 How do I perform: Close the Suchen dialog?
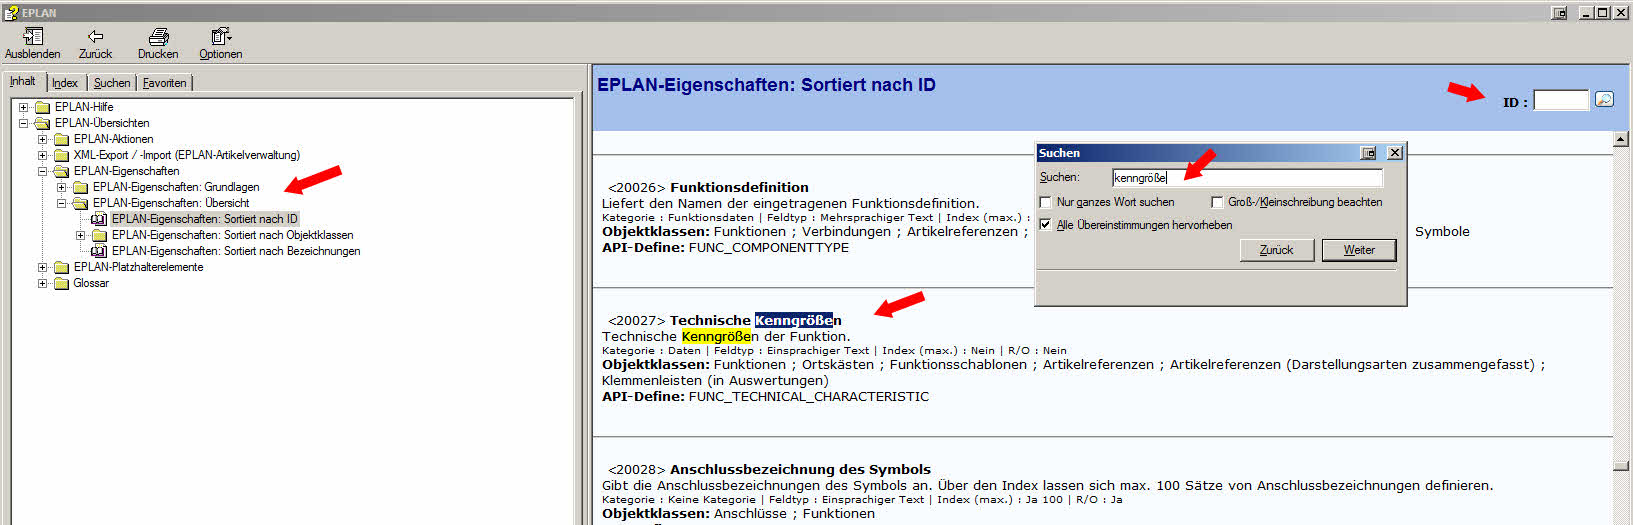(1395, 153)
